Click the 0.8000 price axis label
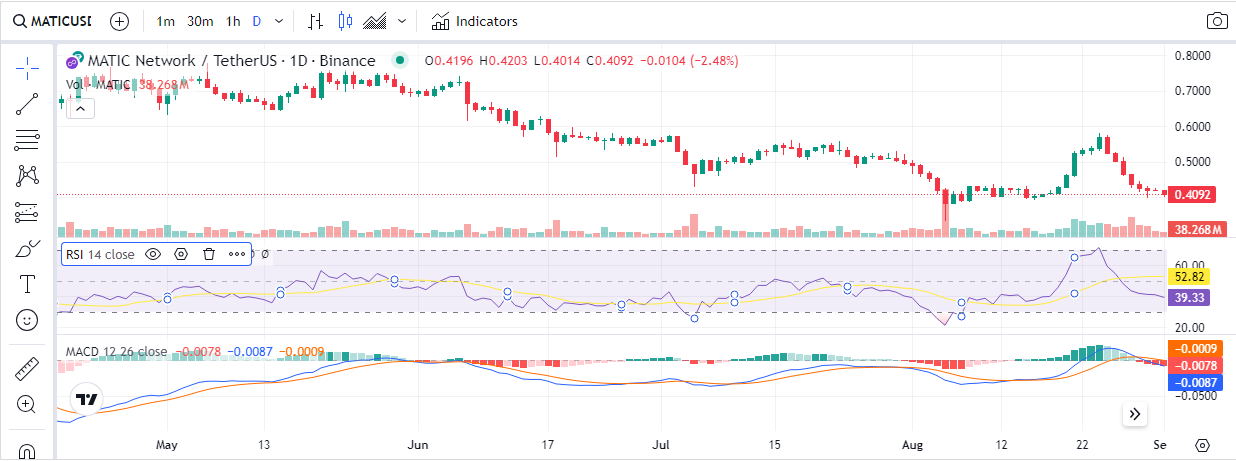 1193,56
